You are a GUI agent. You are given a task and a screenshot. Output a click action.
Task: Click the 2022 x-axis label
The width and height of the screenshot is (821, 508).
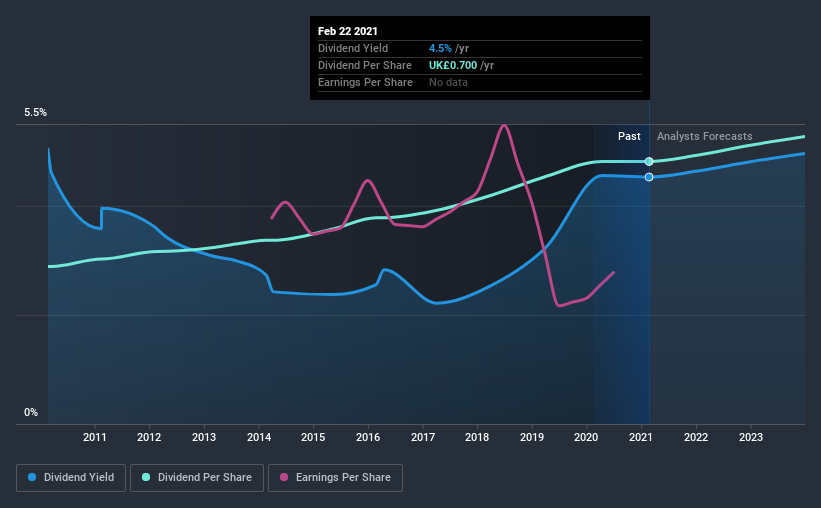pyautogui.click(x=696, y=437)
